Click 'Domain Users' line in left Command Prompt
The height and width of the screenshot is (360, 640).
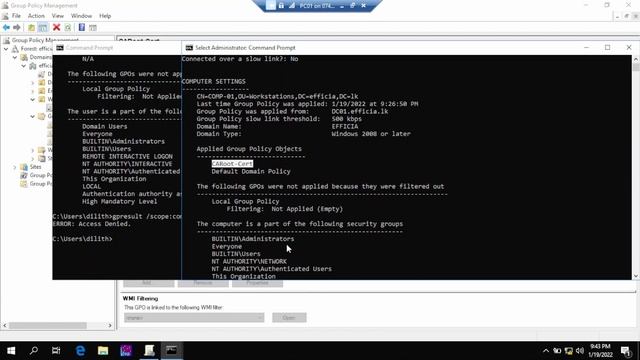(x=104, y=127)
